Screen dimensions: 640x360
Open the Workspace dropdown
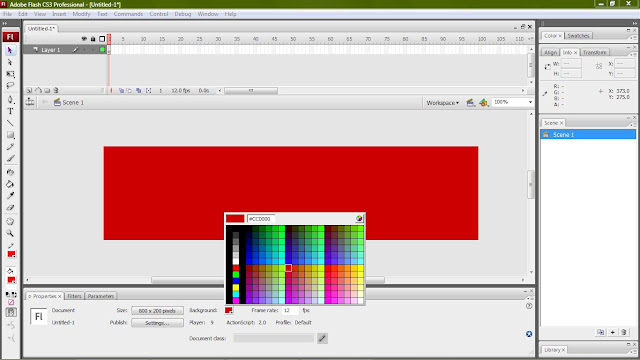click(x=442, y=103)
